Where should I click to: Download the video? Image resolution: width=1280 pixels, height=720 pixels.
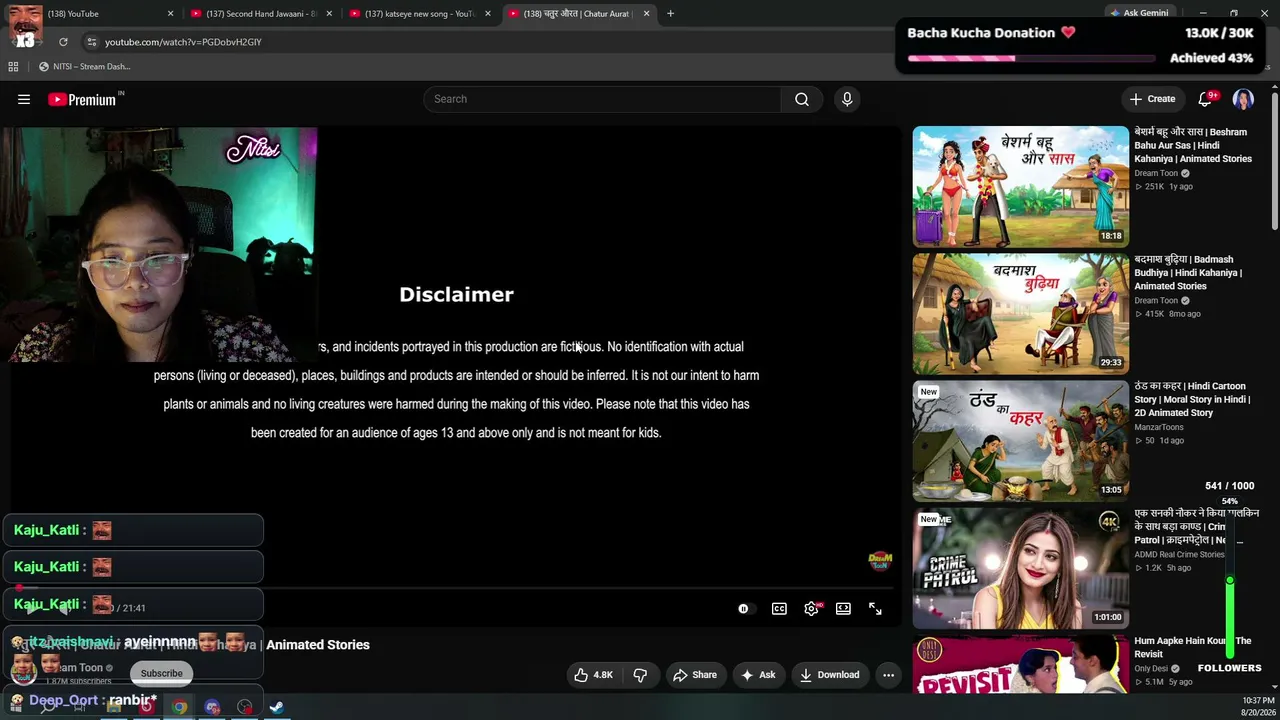pyautogui.click(x=829, y=675)
